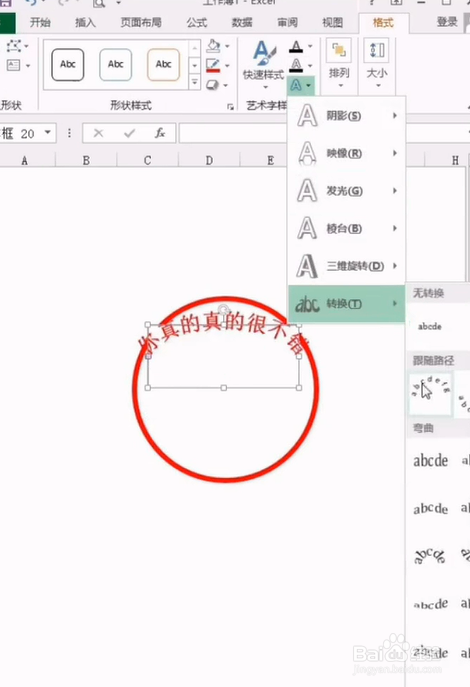Open the shape effects dropdown arrow
This screenshot has height=687, width=470.
[x=227, y=85]
